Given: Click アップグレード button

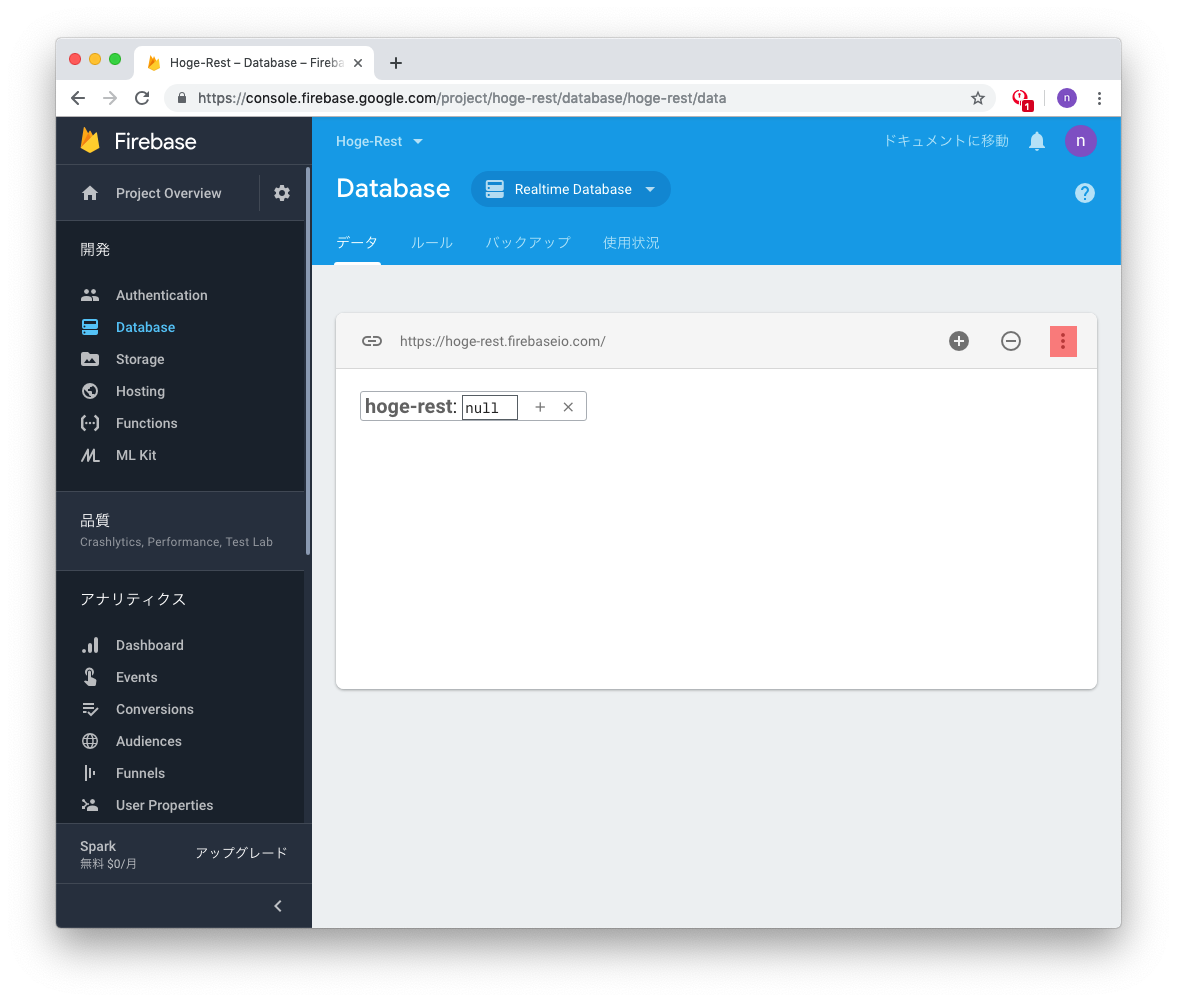Looking at the screenshot, I should 241,853.
